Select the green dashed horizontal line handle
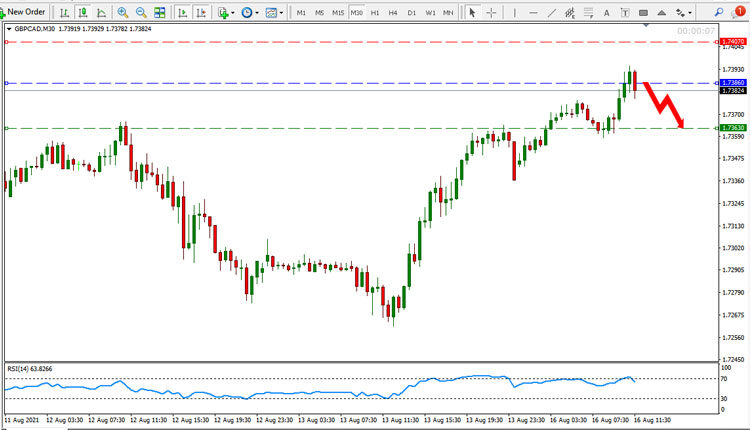The height and width of the screenshot is (430, 750). 7,128
